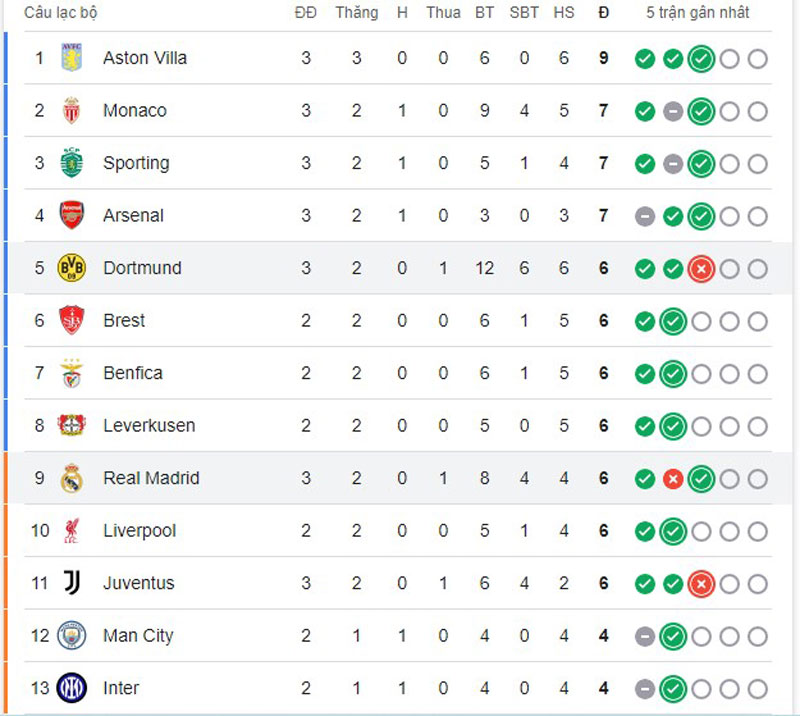Click Aston Villa's latest win icon
This screenshot has width=800, height=716.
701,59
